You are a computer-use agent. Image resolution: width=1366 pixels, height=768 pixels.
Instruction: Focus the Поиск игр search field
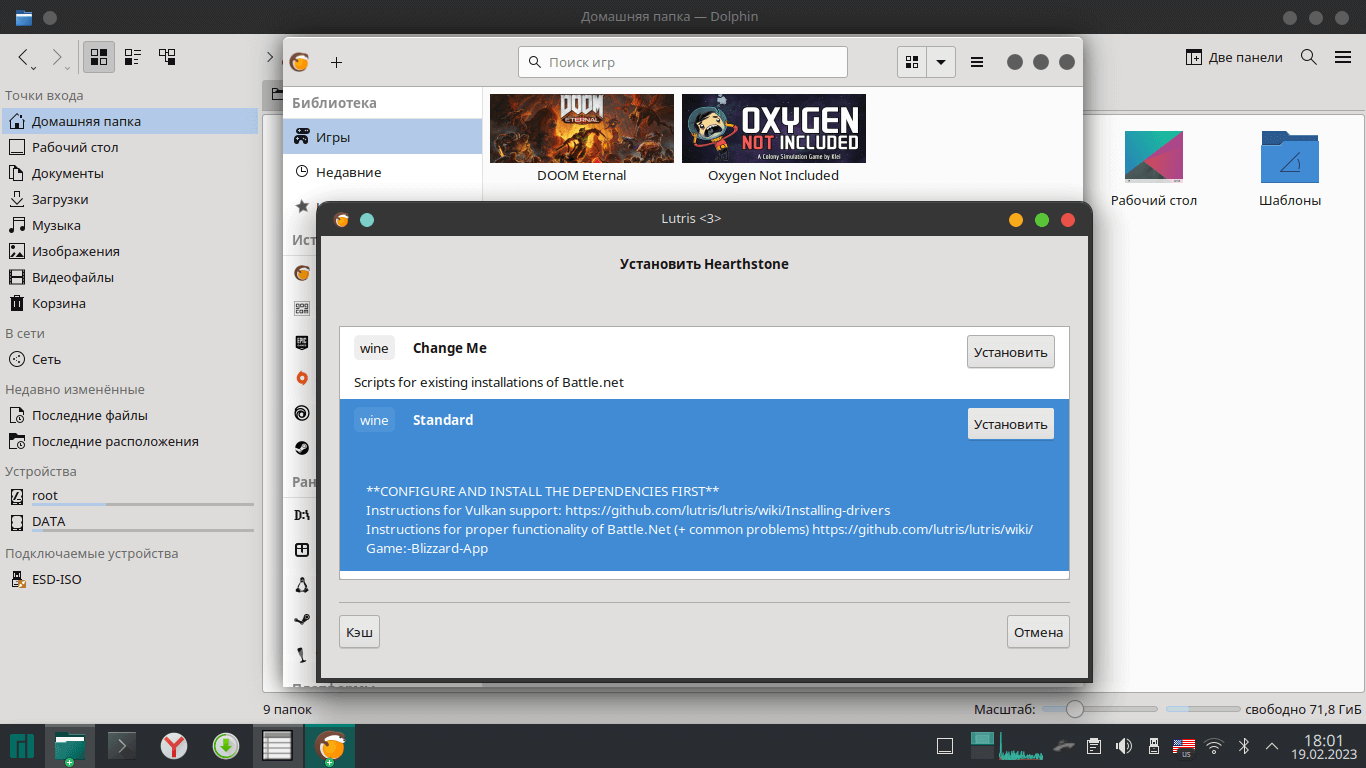click(x=683, y=62)
